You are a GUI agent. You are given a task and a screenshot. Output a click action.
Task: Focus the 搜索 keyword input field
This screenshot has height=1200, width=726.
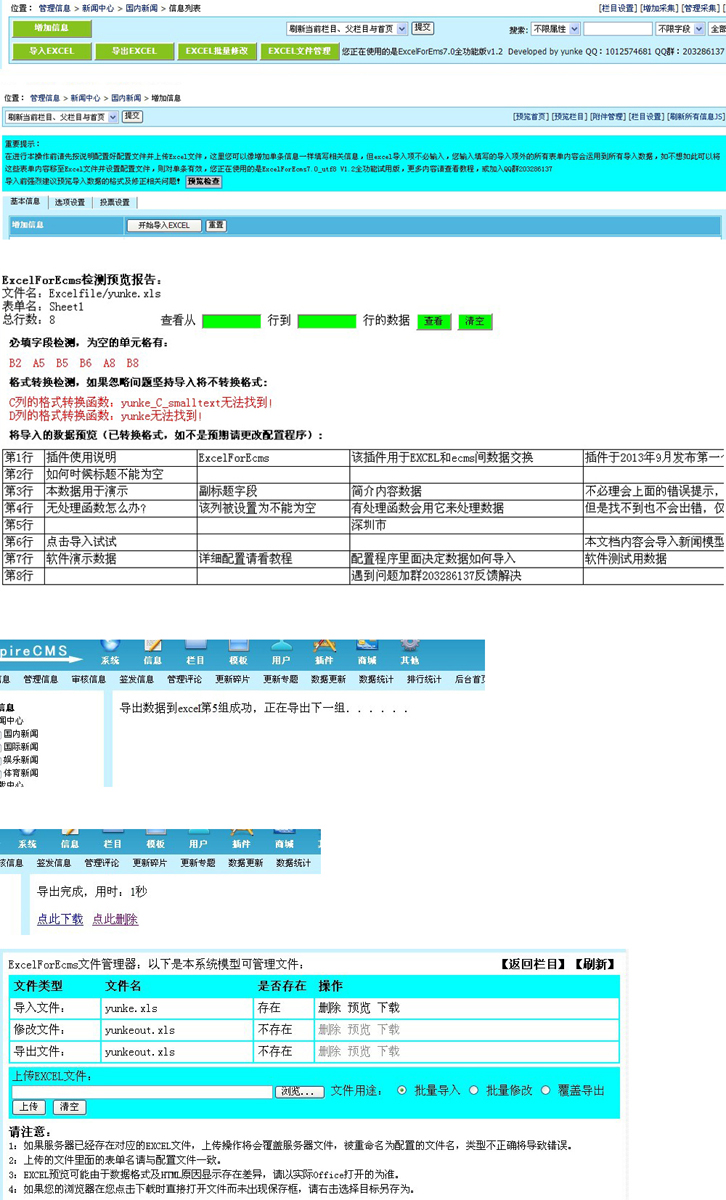click(617, 29)
